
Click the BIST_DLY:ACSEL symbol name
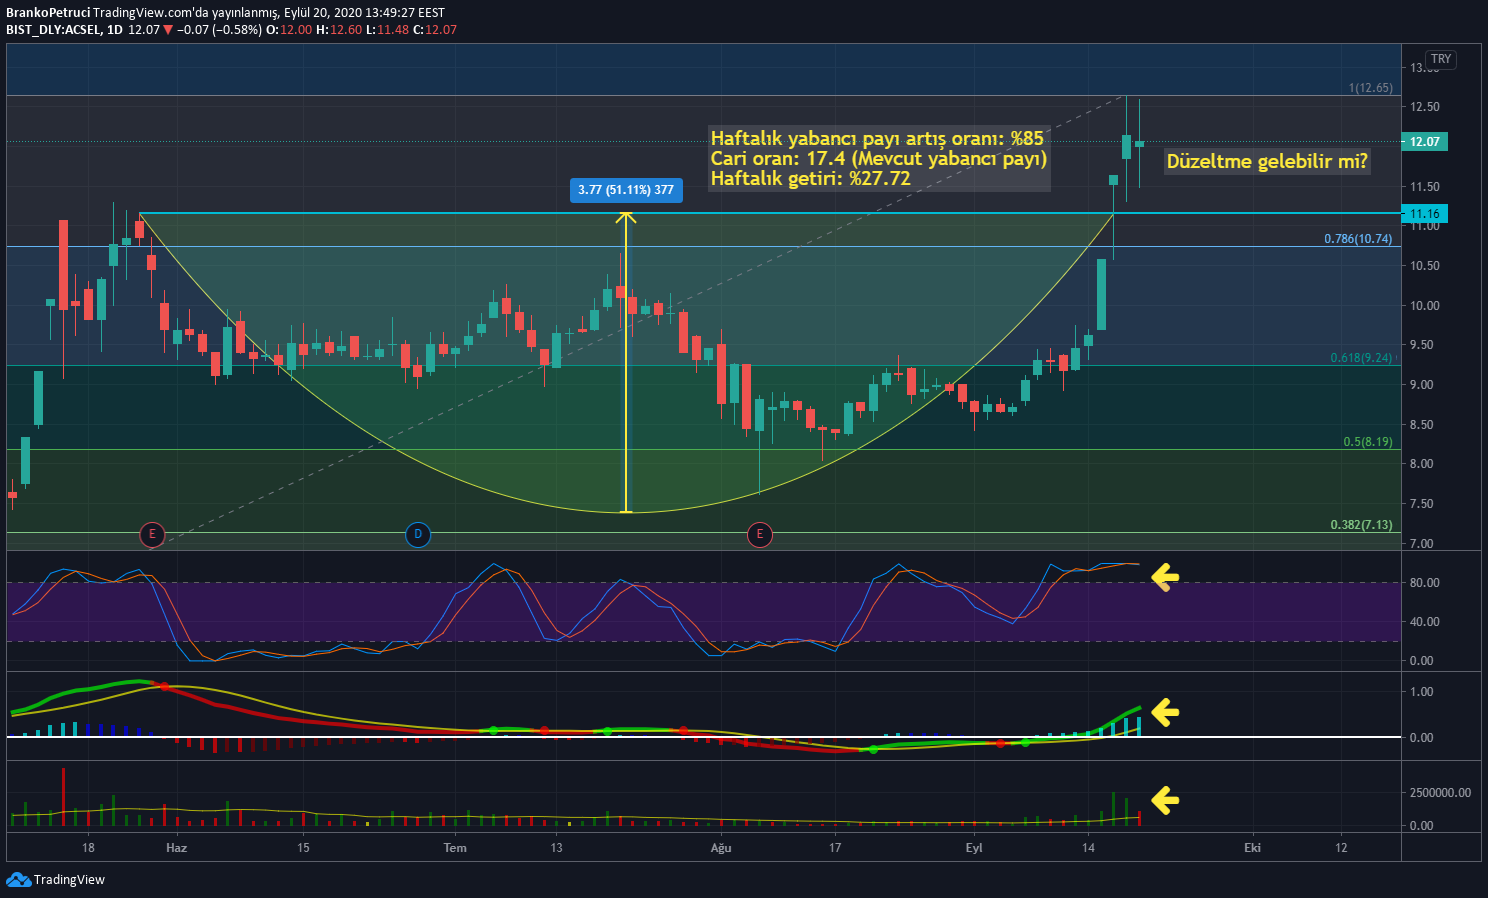[52, 30]
